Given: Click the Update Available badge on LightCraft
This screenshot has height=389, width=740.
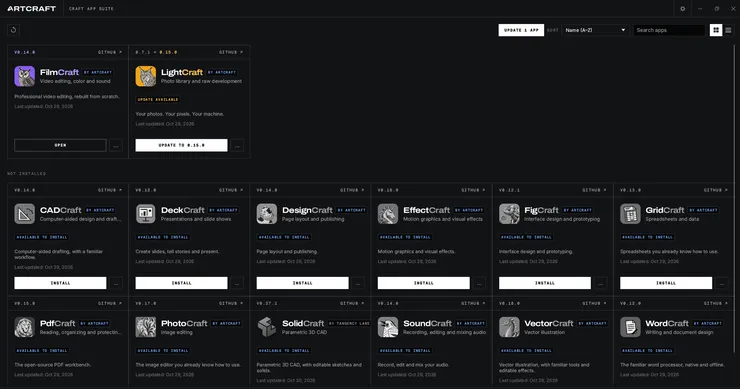Looking at the screenshot, I should coord(158,100).
